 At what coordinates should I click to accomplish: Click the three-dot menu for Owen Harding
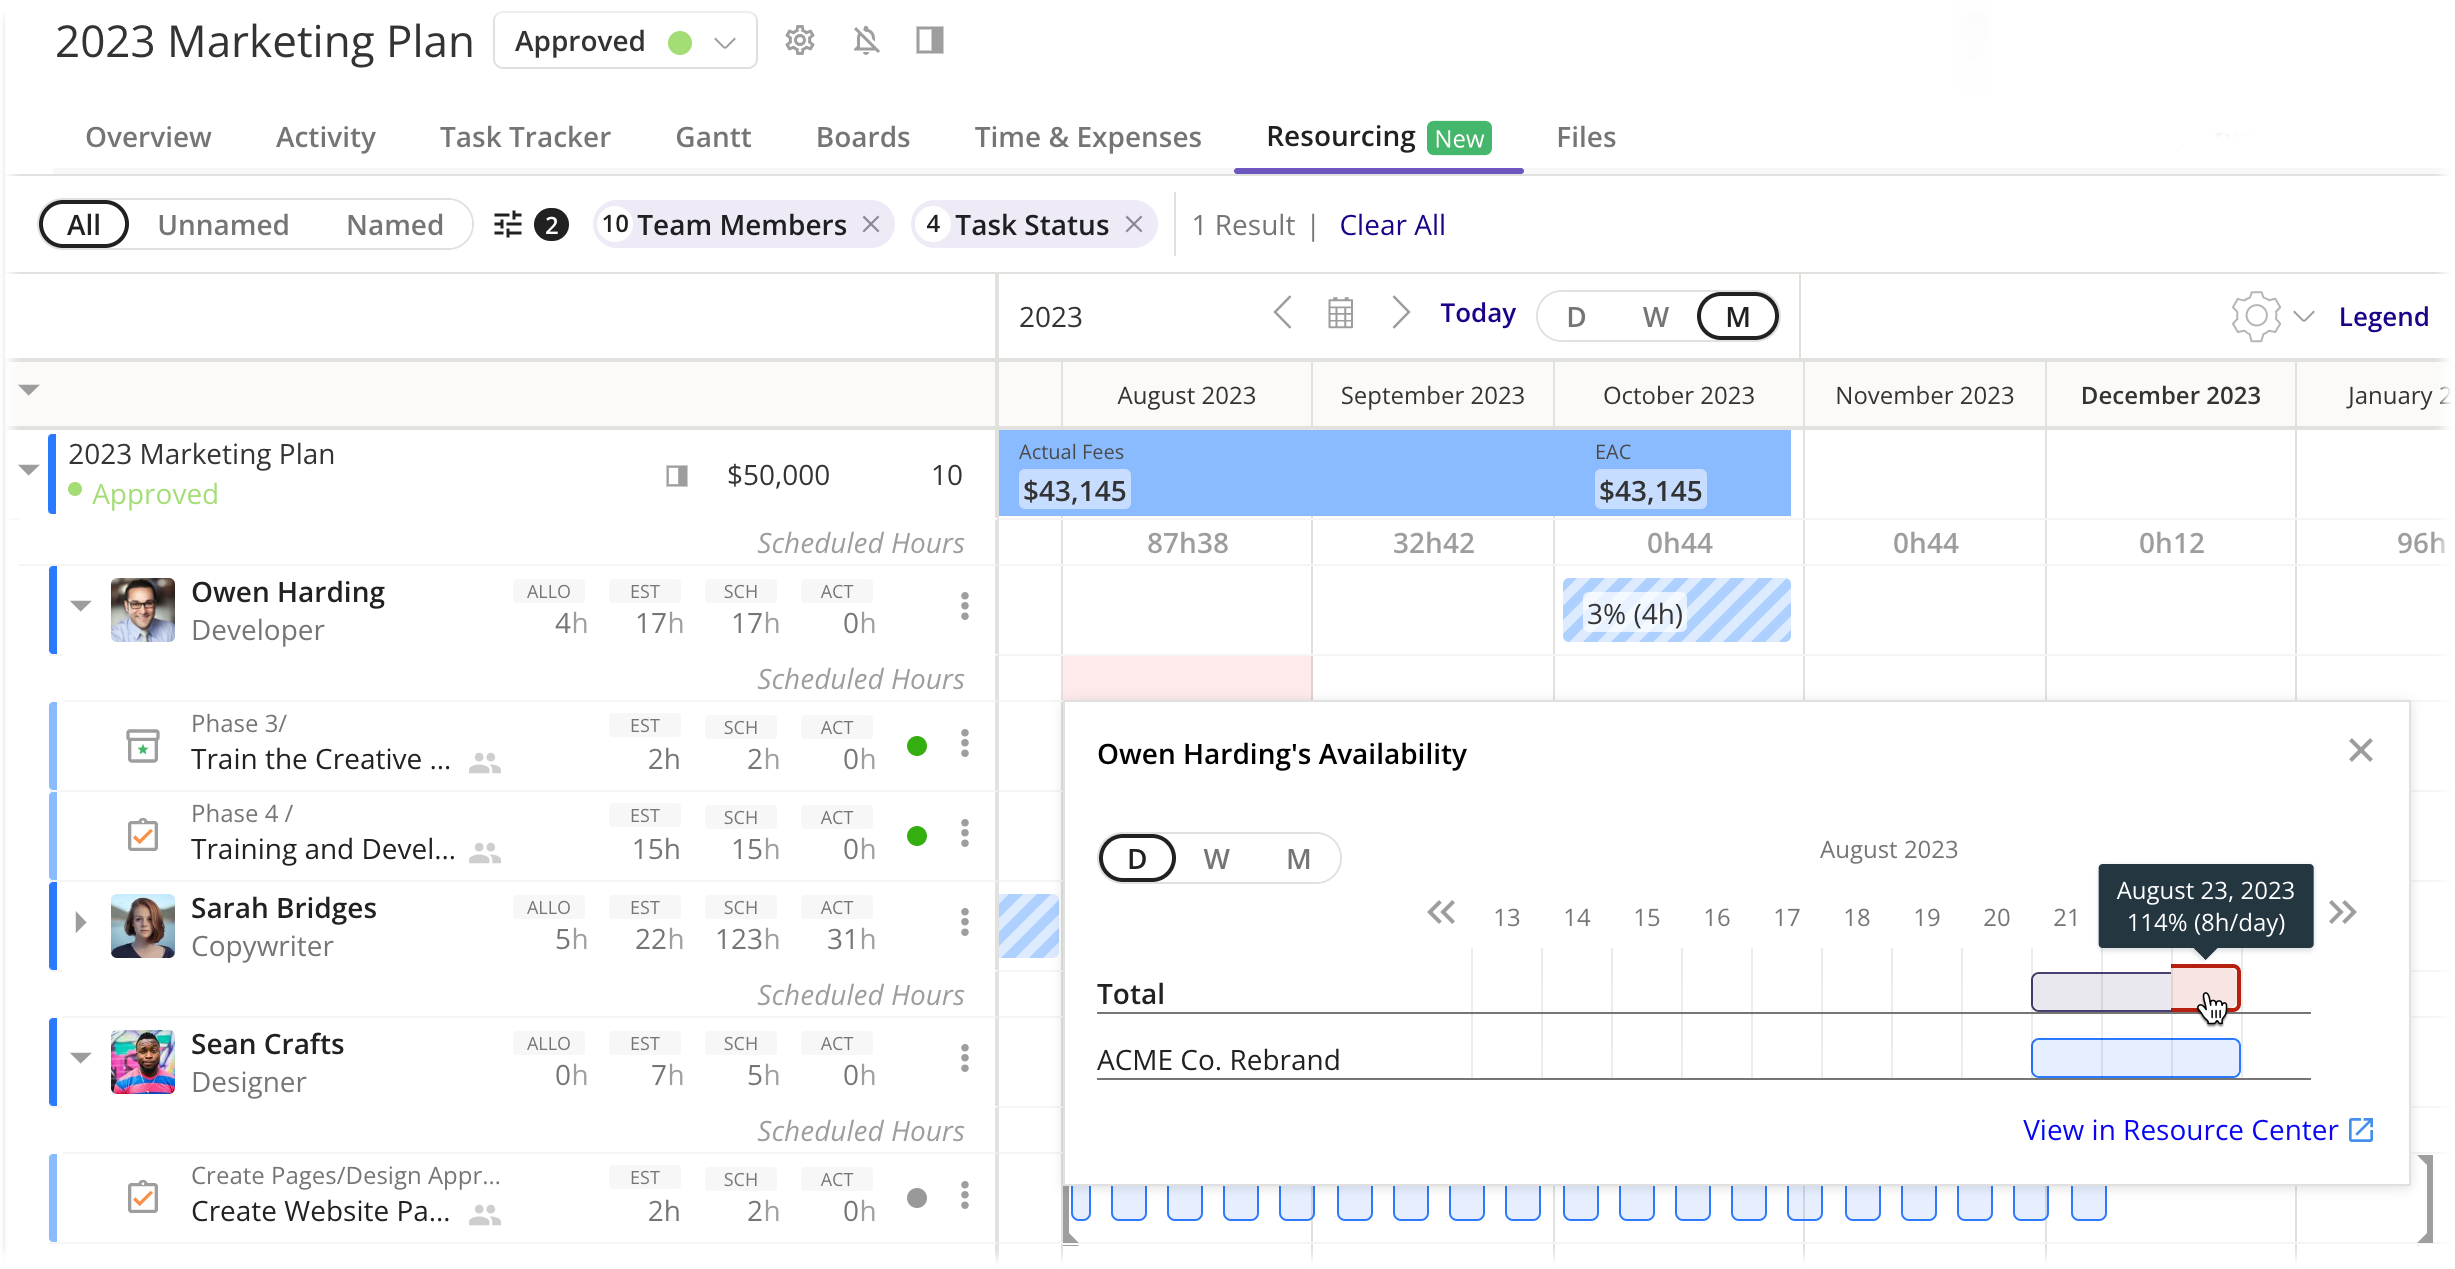[964, 606]
